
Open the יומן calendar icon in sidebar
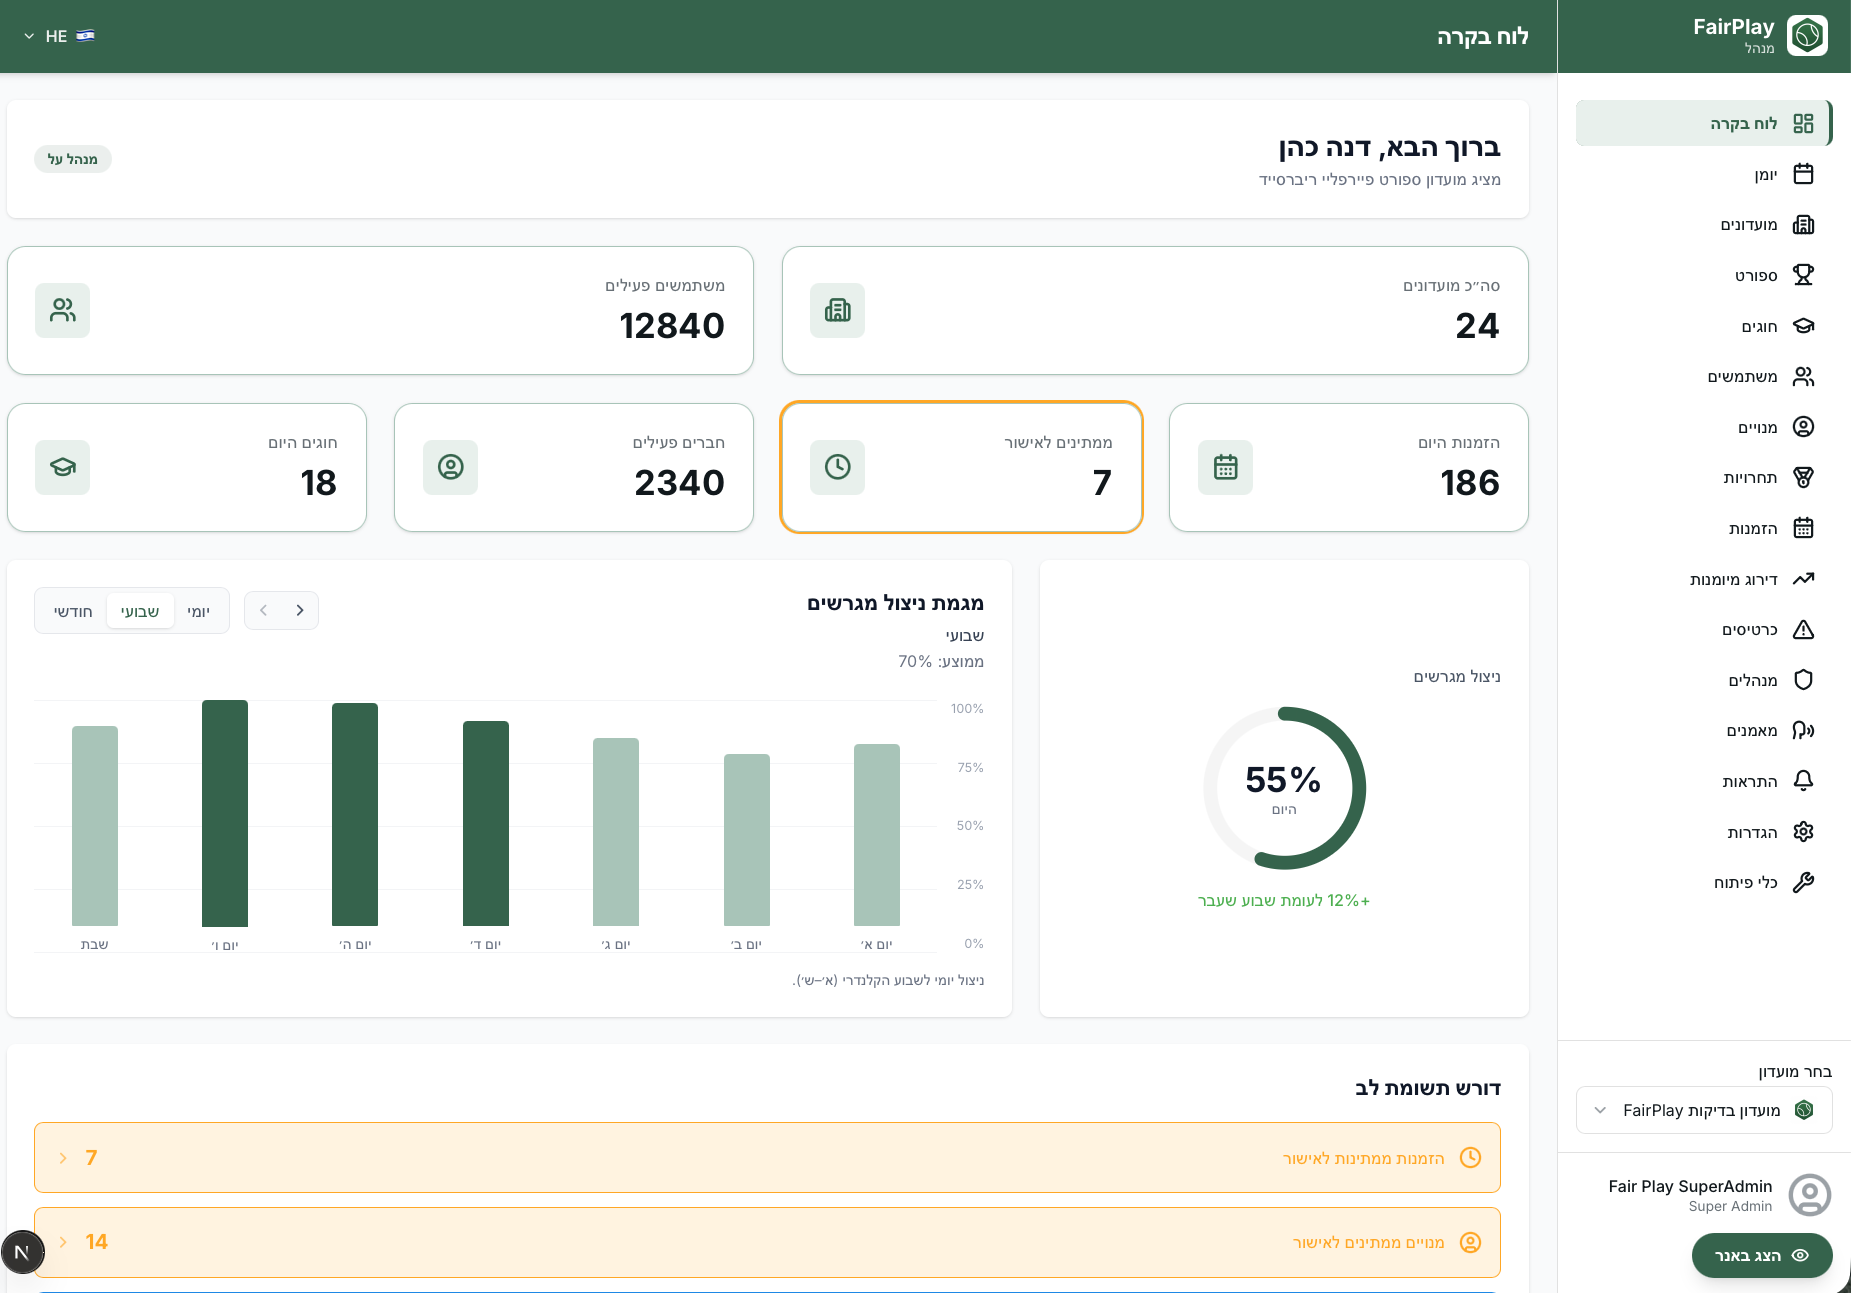[1803, 174]
